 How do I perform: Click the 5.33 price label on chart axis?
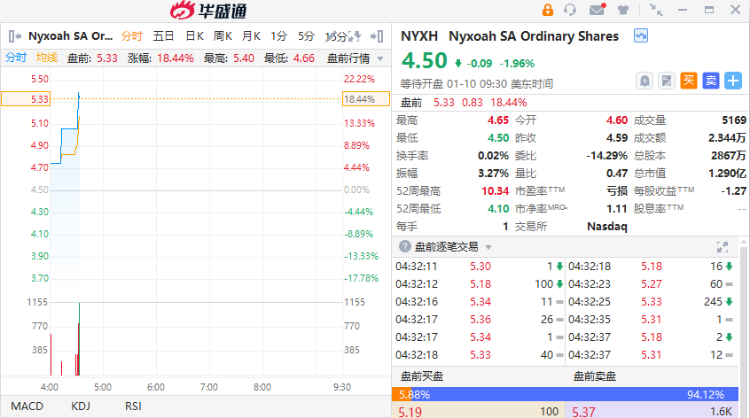[x=26, y=99]
